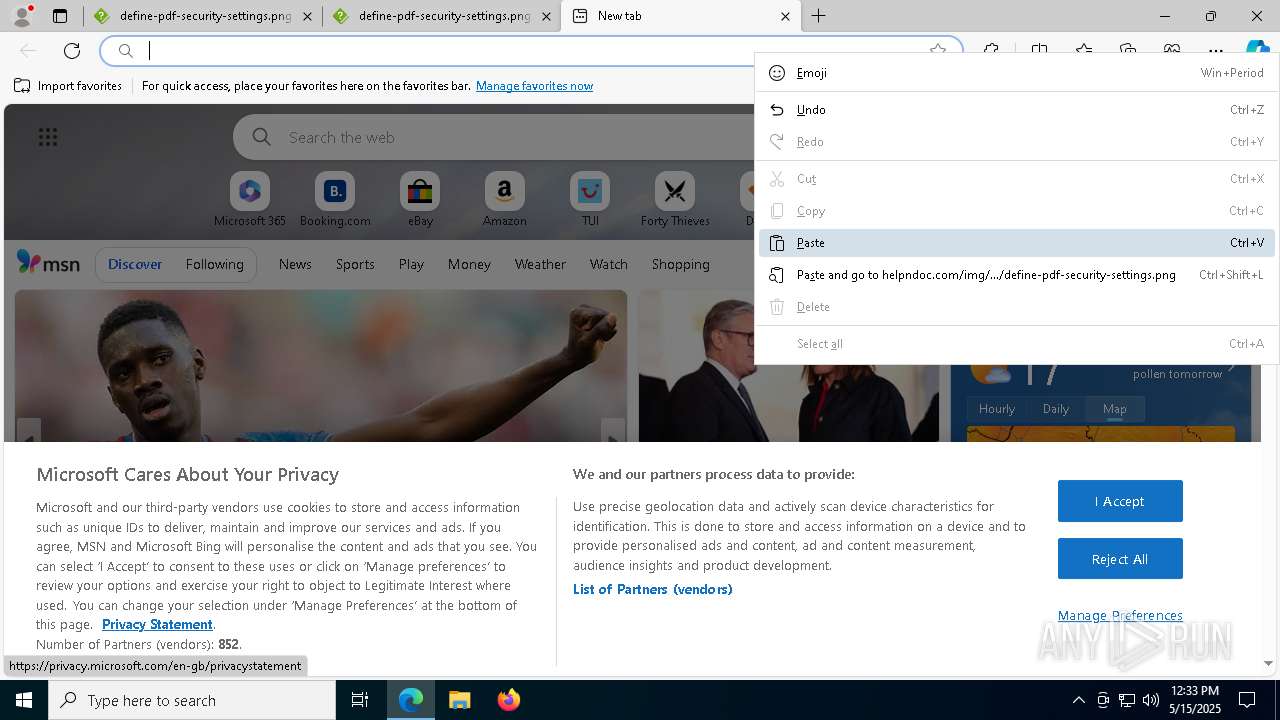
Task: Choose Select all in context menu
Action: 1017,344
